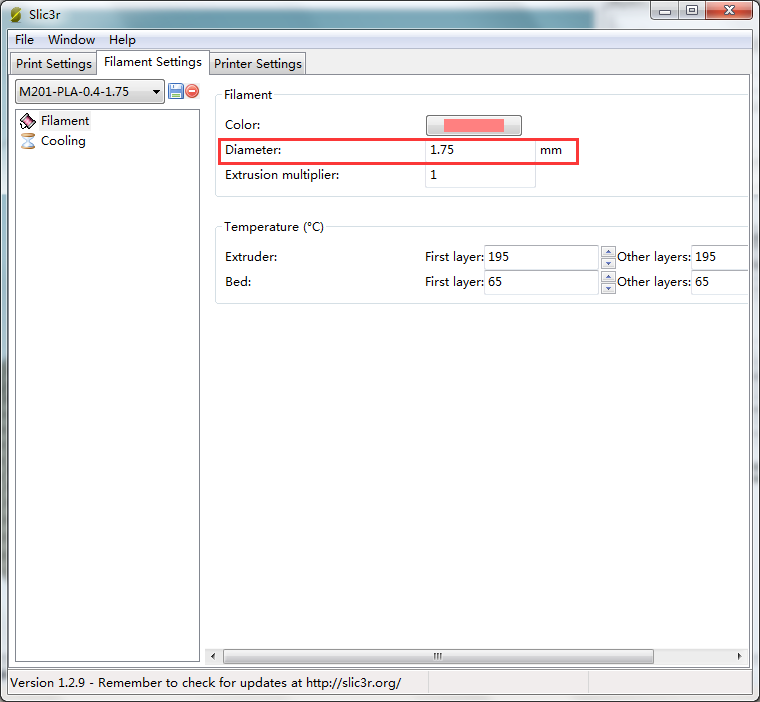Screen dimensions: 760x702
Task: Focus the Extrusion multiplier field
Action: (479, 175)
